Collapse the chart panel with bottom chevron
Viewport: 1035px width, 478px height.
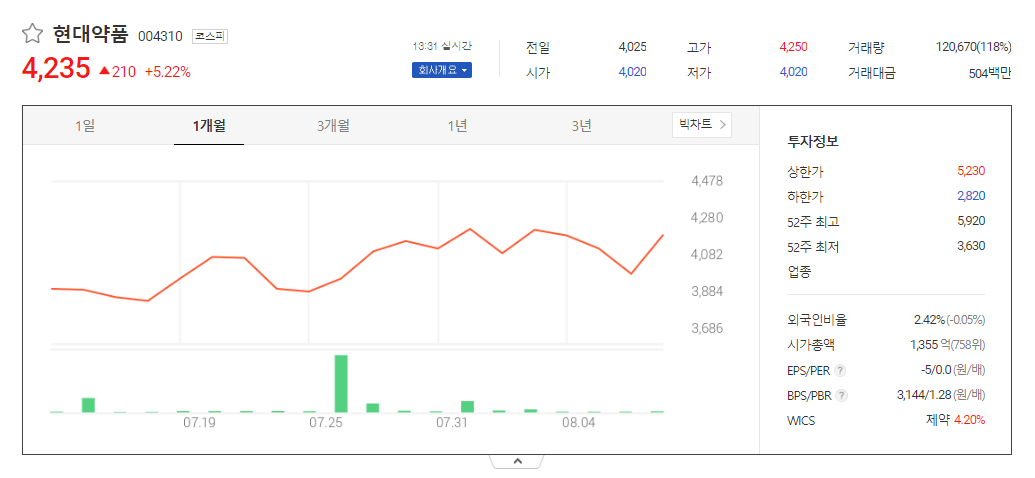point(517,461)
